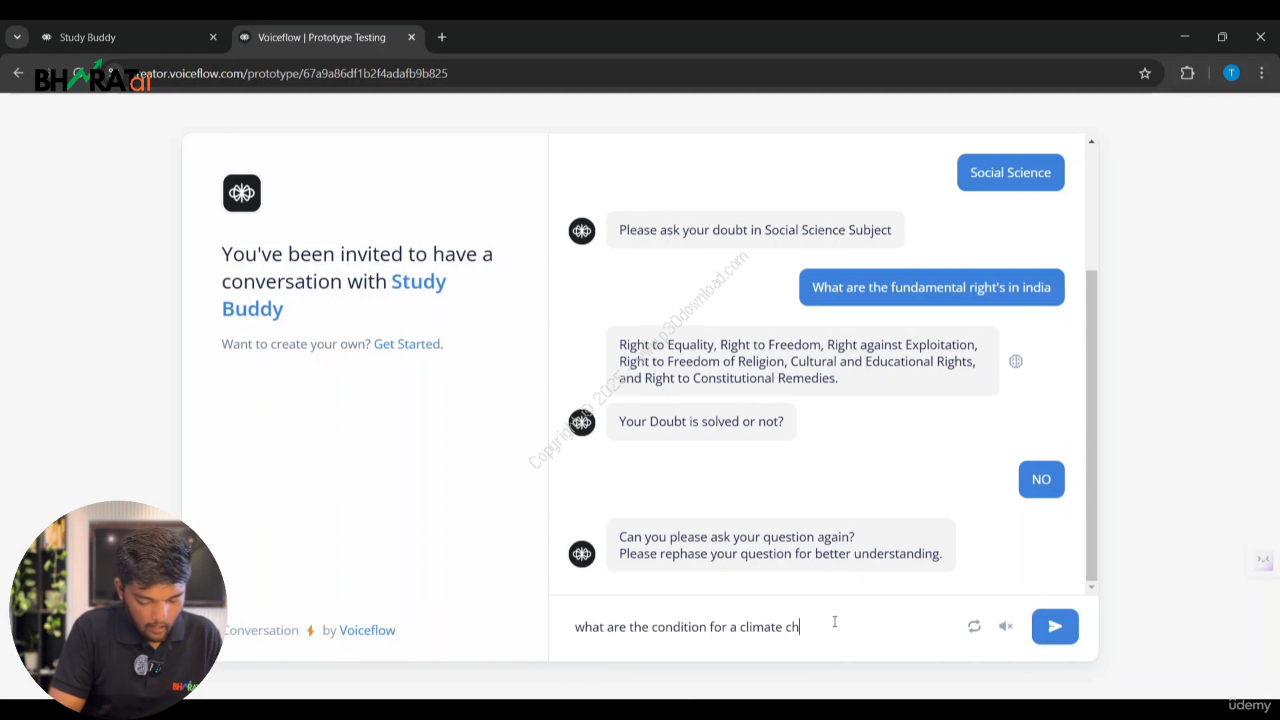Send the typed chat message
Viewport: 1280px width, 720px height.
(1055, 626)
